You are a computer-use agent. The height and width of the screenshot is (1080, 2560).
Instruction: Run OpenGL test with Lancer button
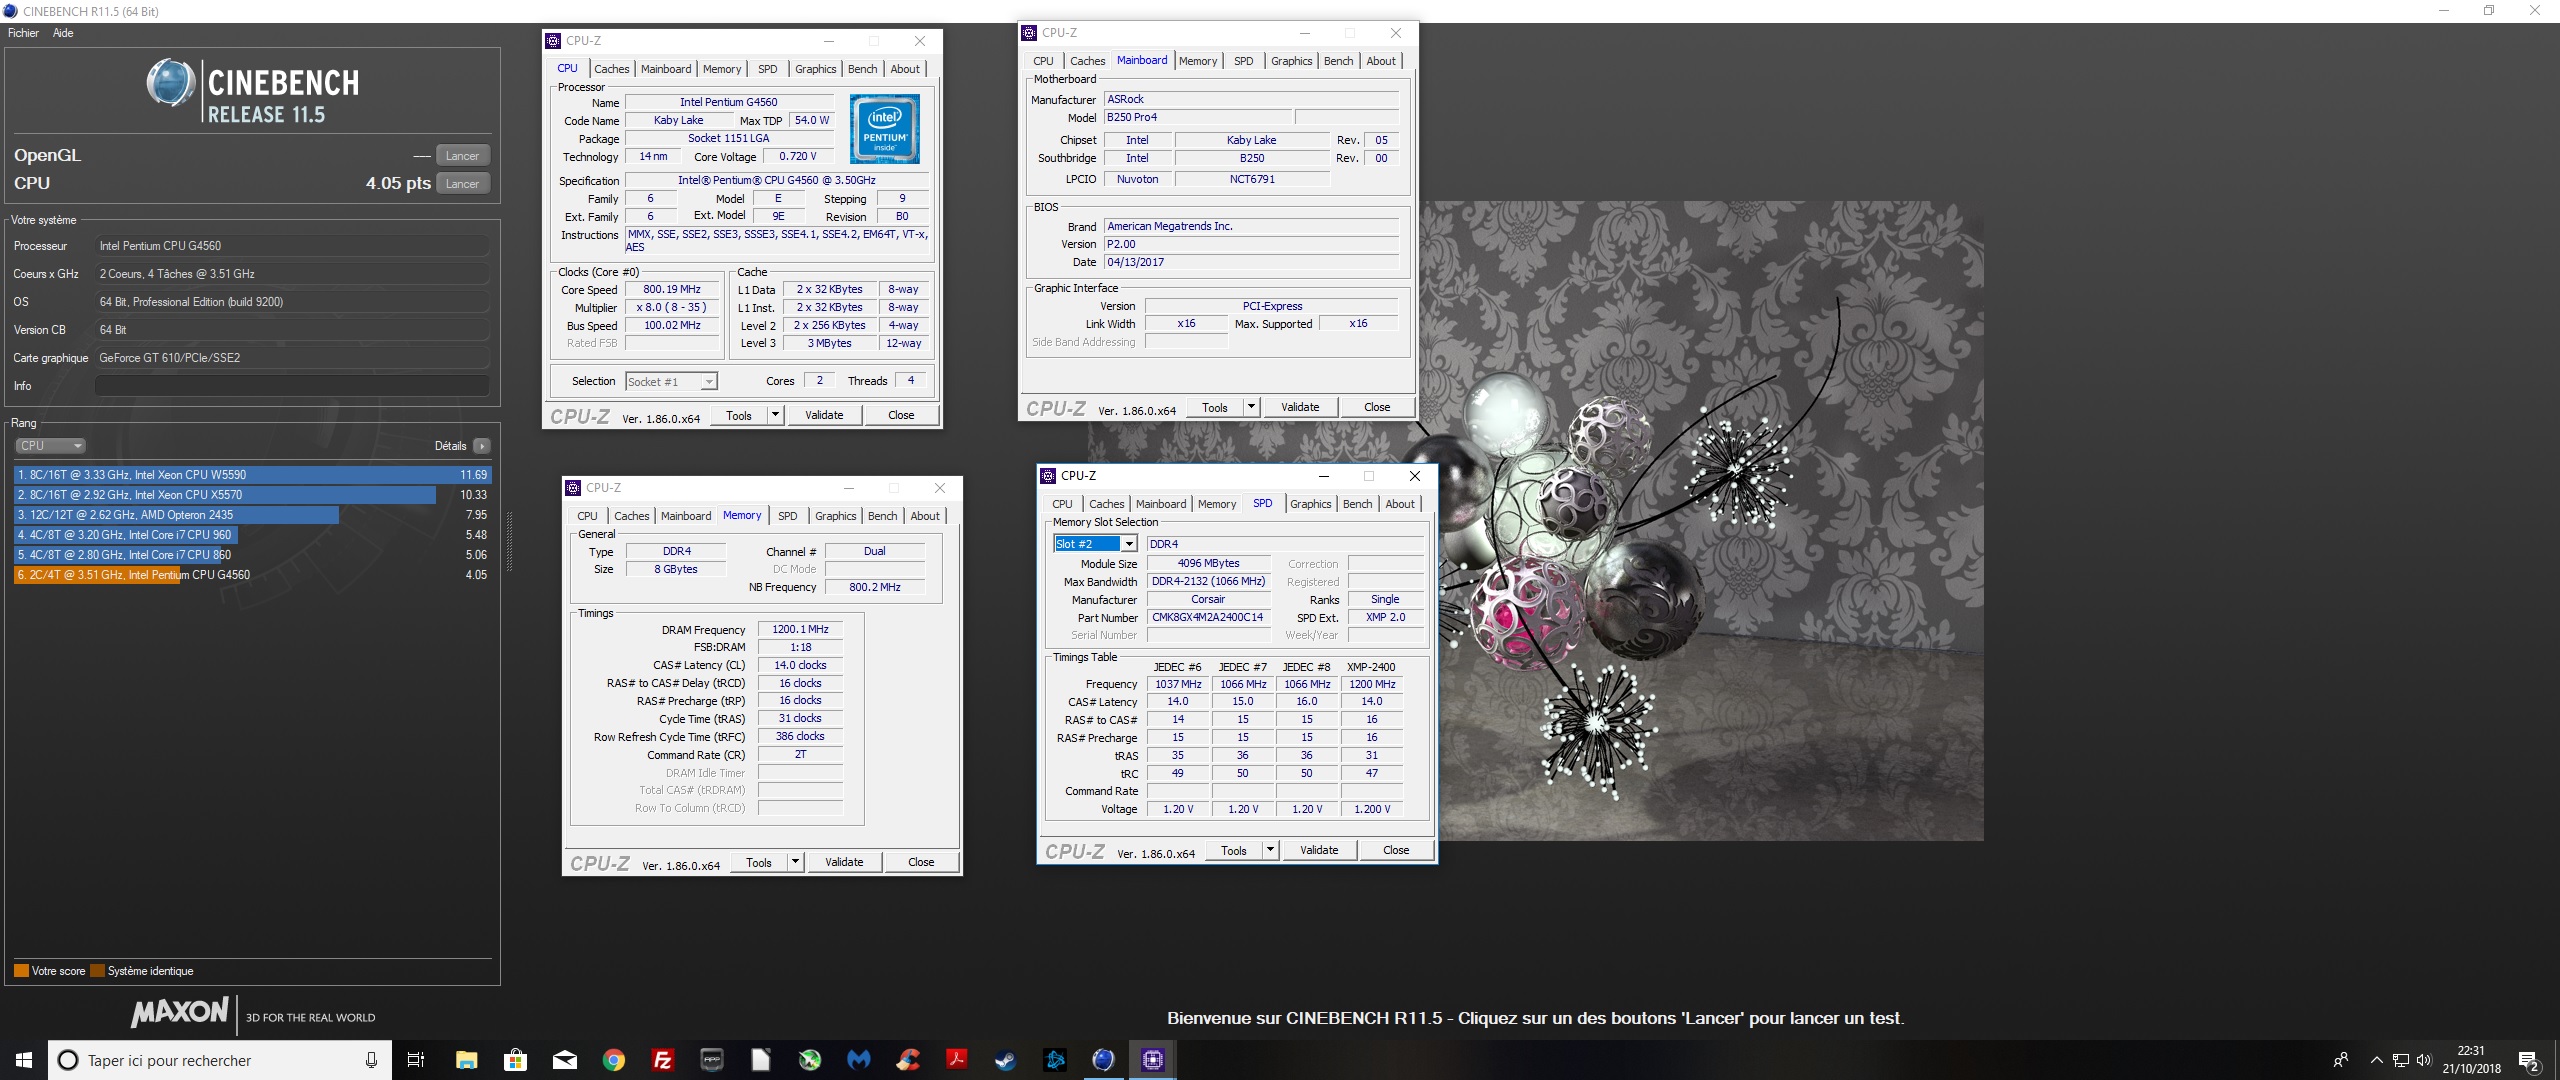(462, 156)
